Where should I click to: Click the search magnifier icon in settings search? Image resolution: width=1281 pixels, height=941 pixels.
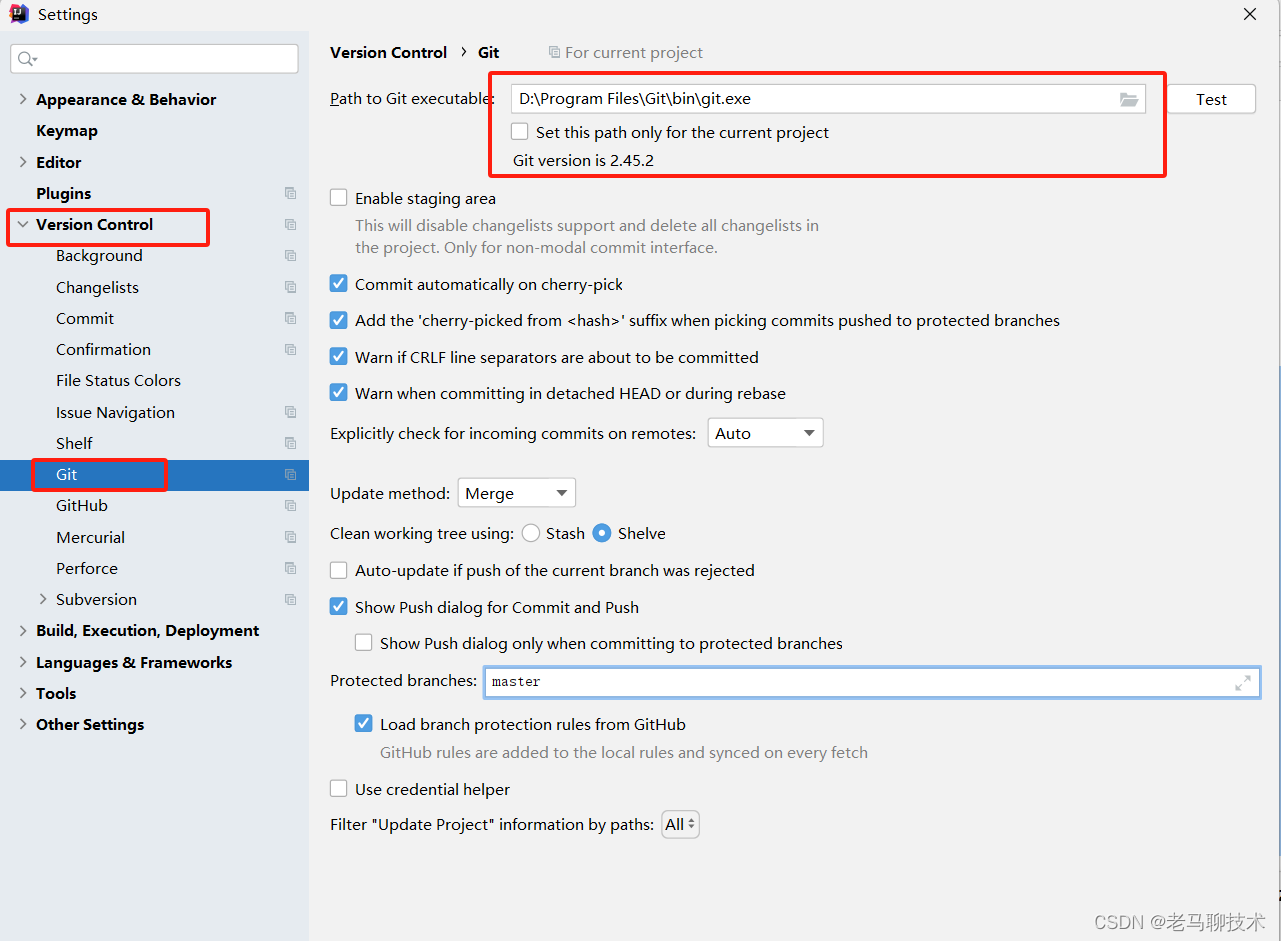tap(27, 59)
